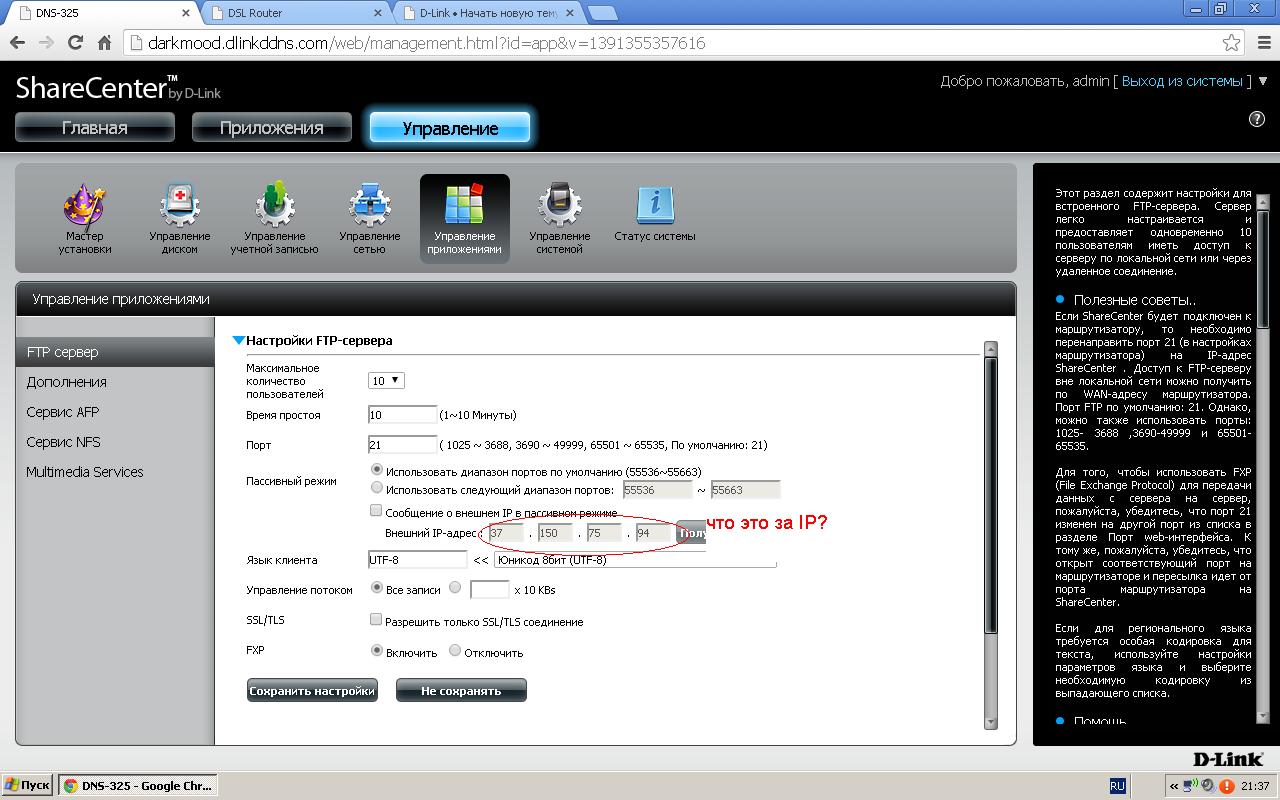Click the Сохранить настройки button
The width and height of the screenshot is (1280, 800).
coord(312,690)
